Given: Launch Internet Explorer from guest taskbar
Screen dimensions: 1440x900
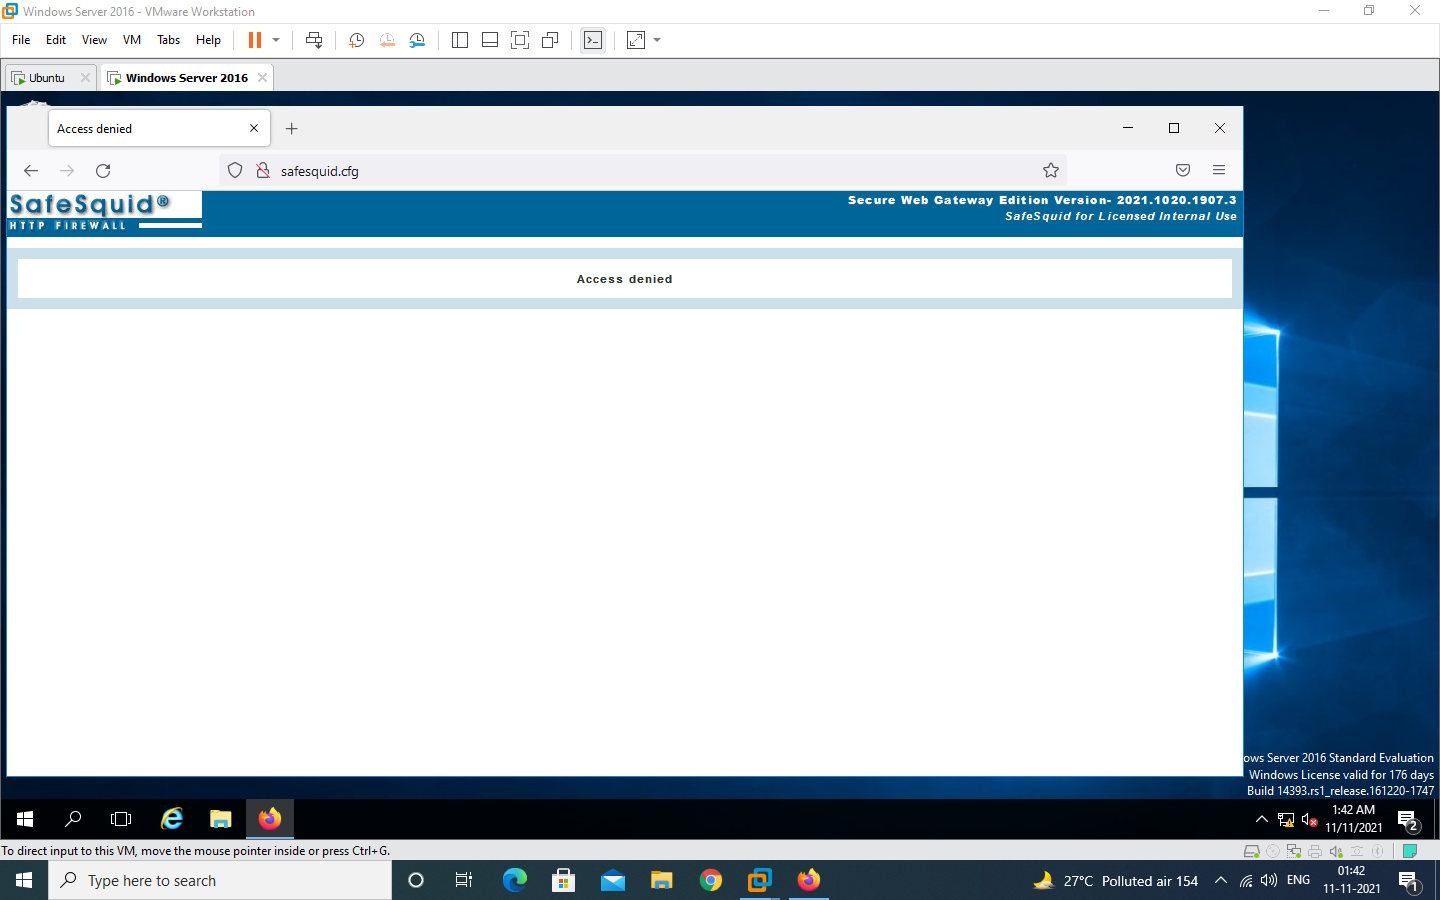Looking at the screenshot, I should coord(172,819).
